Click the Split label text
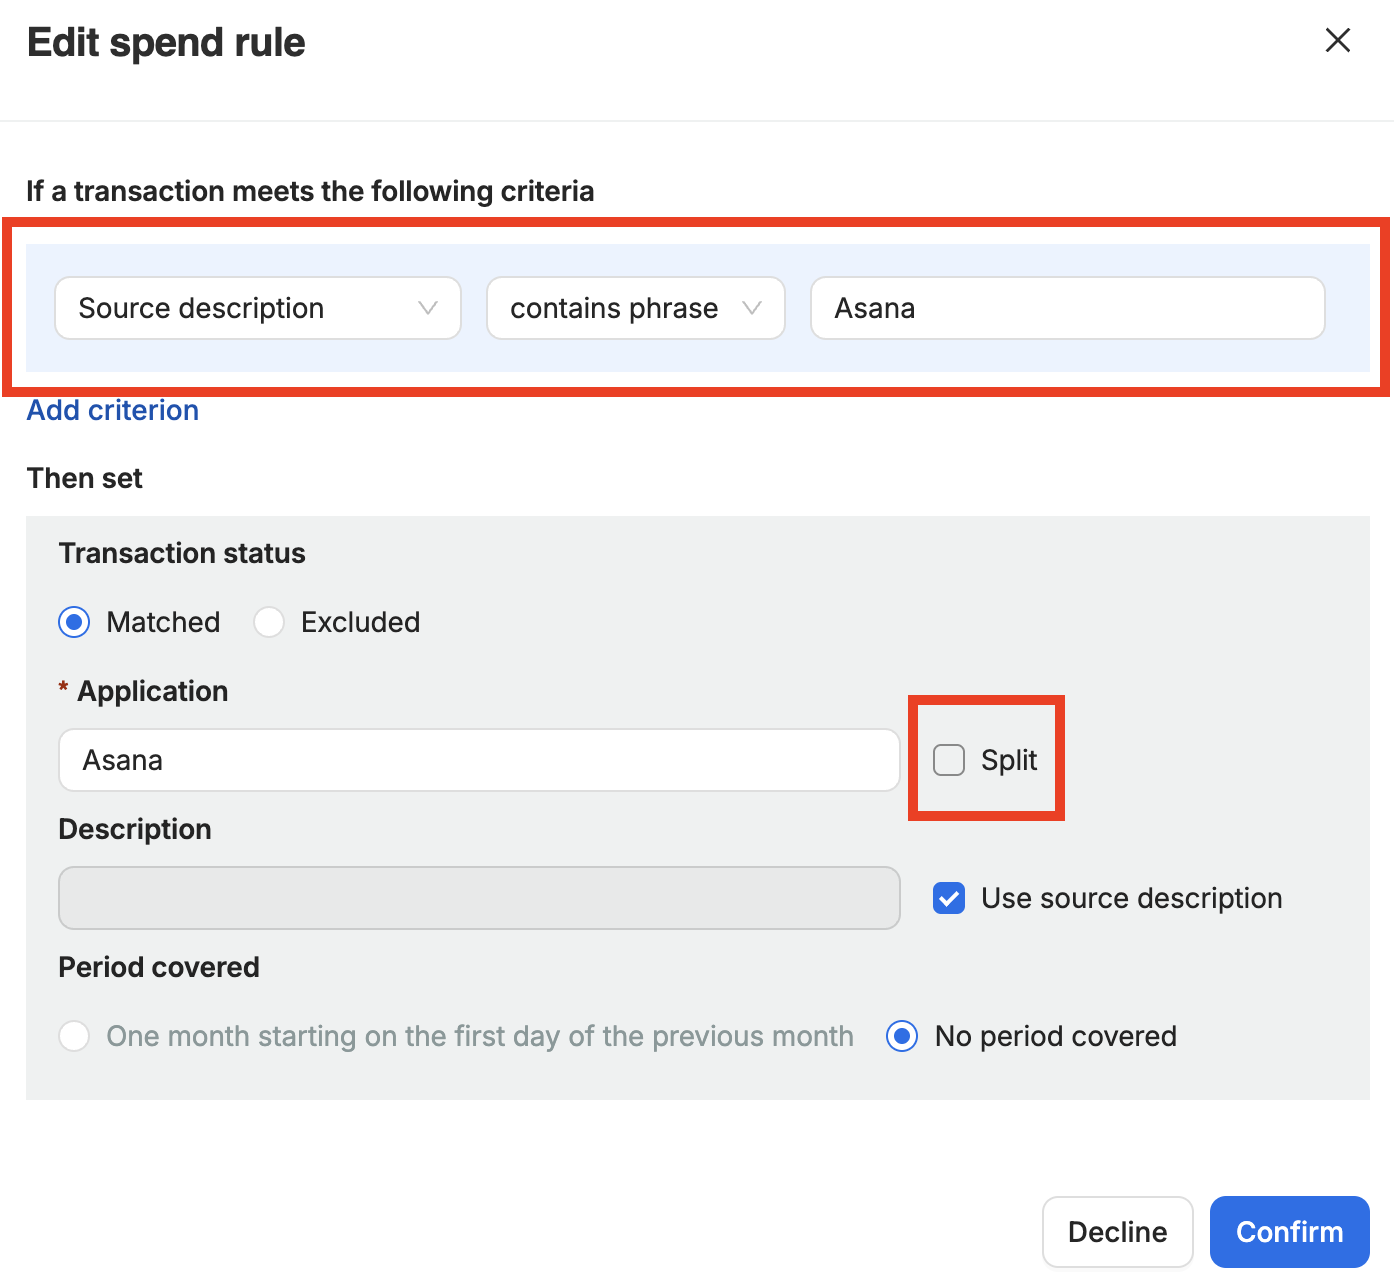Screen dimensions: 1394x1288 click(1009, 760)
